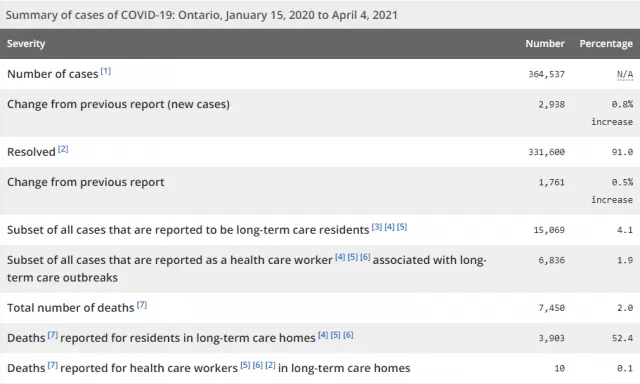Click footnote [6] after health care worker text
The width and height of the screenshot is (640, 384).
click(365, 257)
